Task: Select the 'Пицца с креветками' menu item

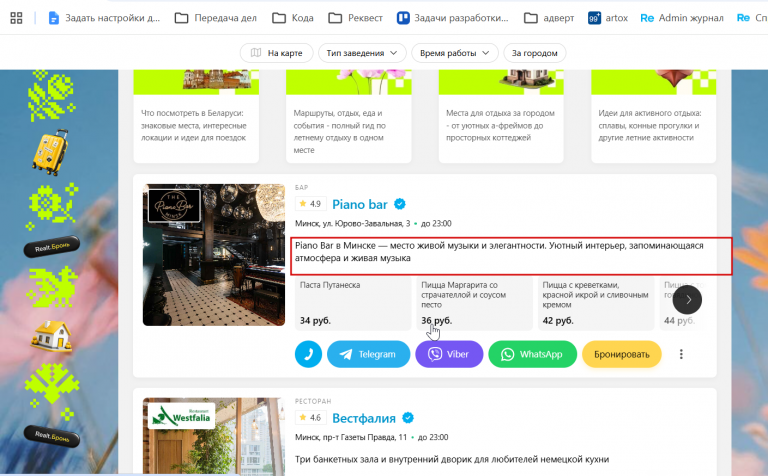Action: pos(596,303)
